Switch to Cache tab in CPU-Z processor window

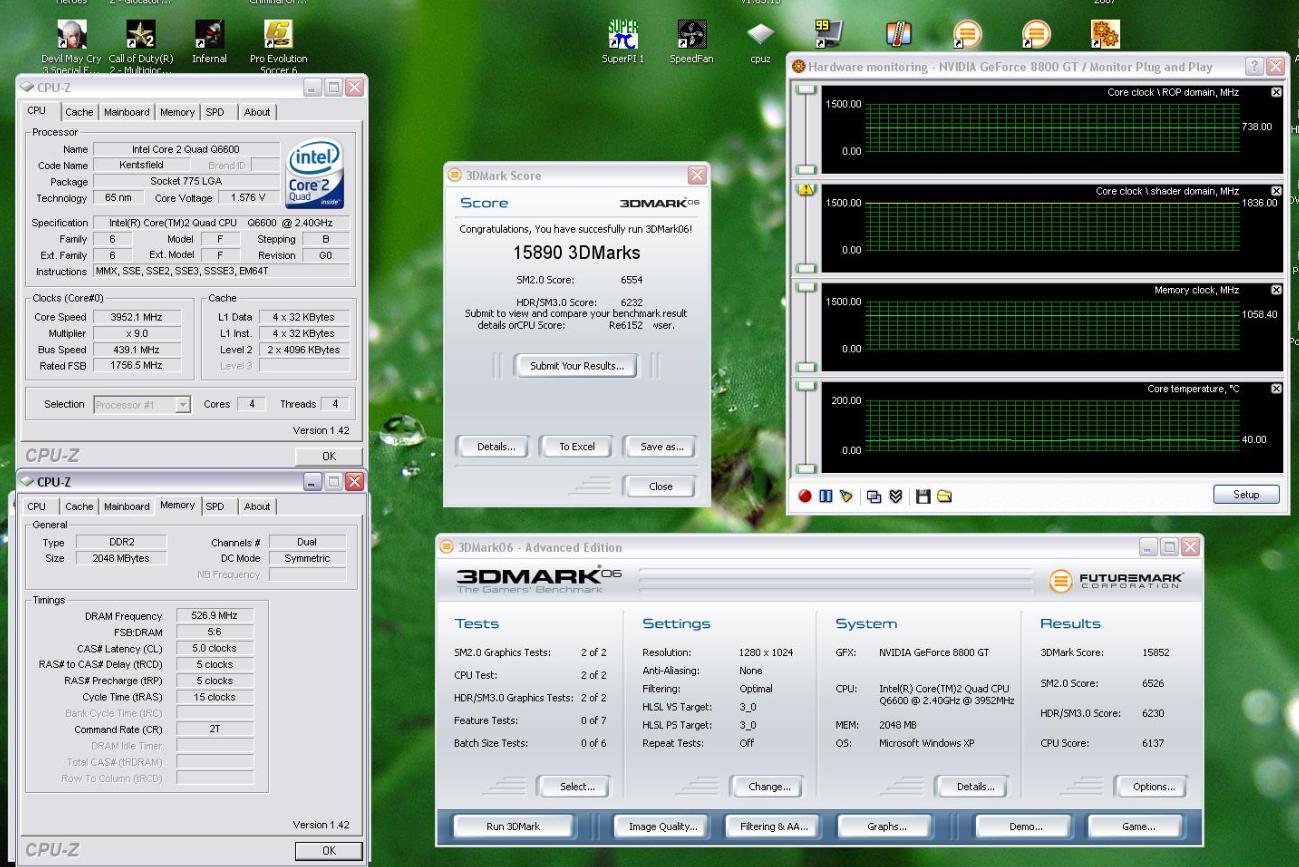(79, 112)
